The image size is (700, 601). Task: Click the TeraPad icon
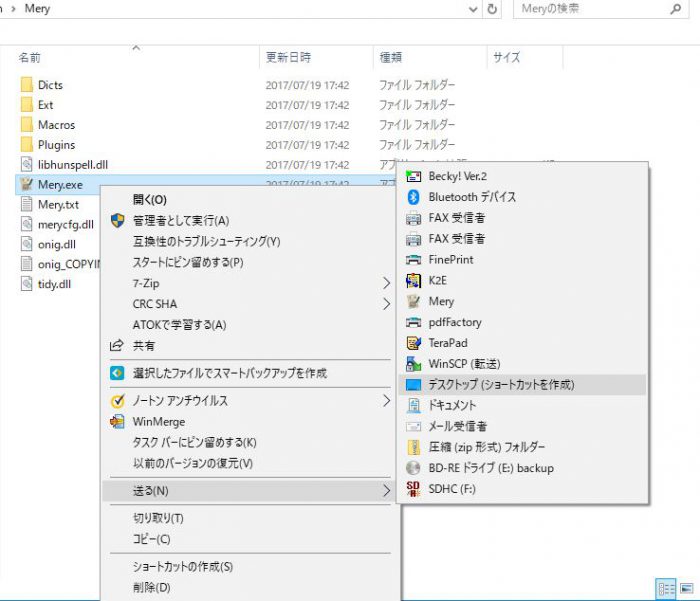413,343
